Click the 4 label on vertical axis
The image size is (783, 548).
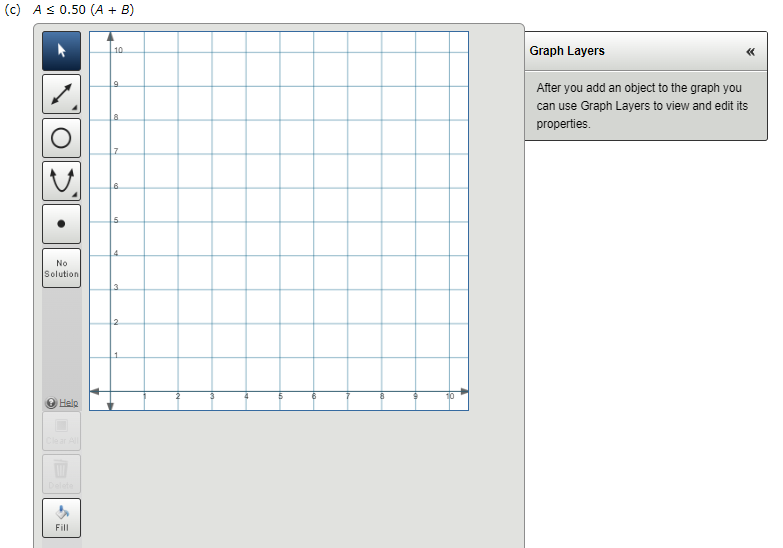point(116,253)
